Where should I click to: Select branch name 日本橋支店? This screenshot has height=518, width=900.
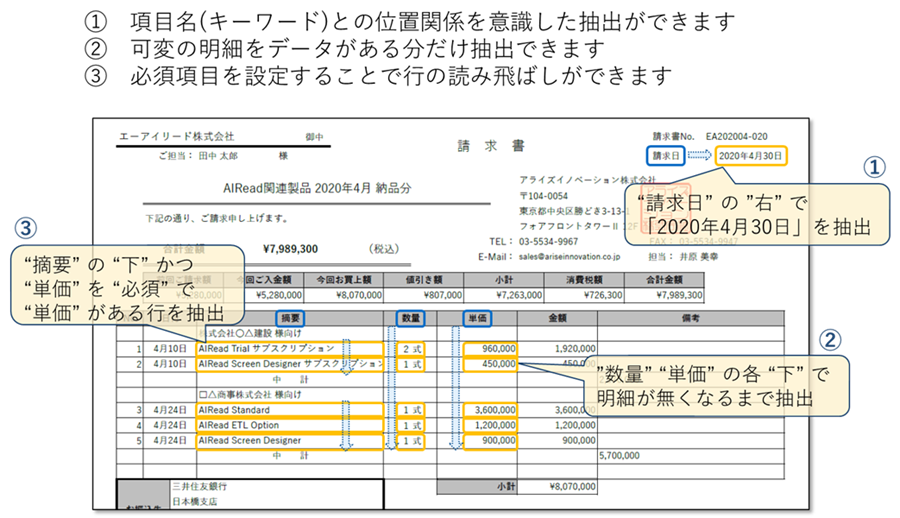tap(195, 502)
